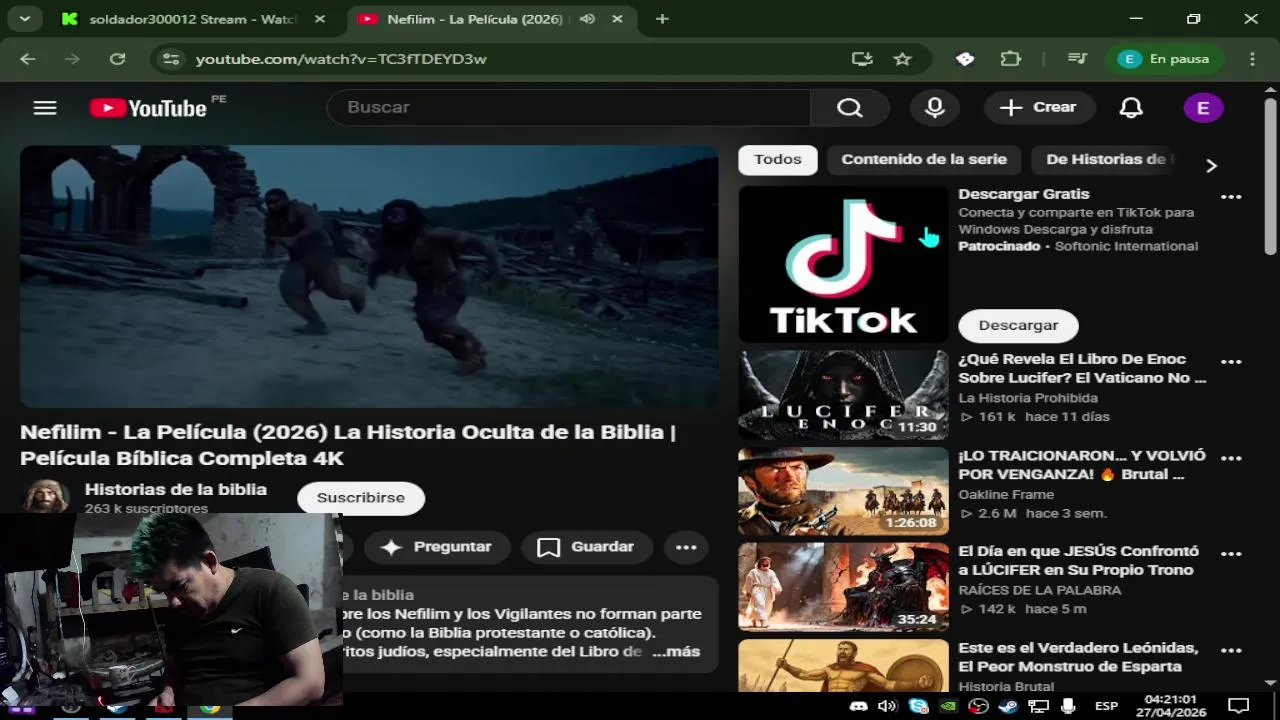Click in the Buscar search field
The width and height of the screenshot is (1280, 720).
(568, 107)
